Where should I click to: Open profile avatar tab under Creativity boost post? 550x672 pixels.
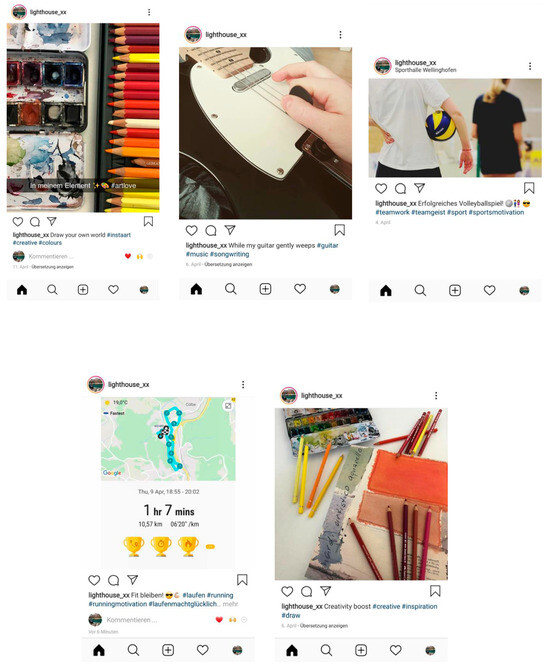[x=430, y=650]
